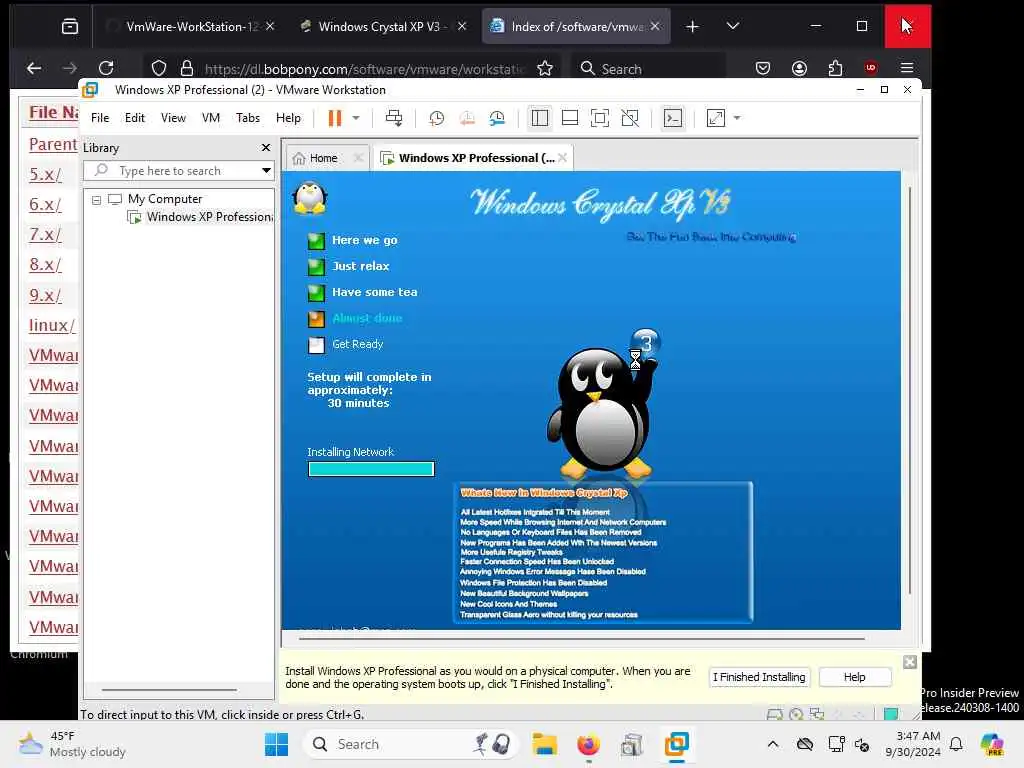Click the stretch guest display icon
This screenshot has width=1024, height=768.
716,118
